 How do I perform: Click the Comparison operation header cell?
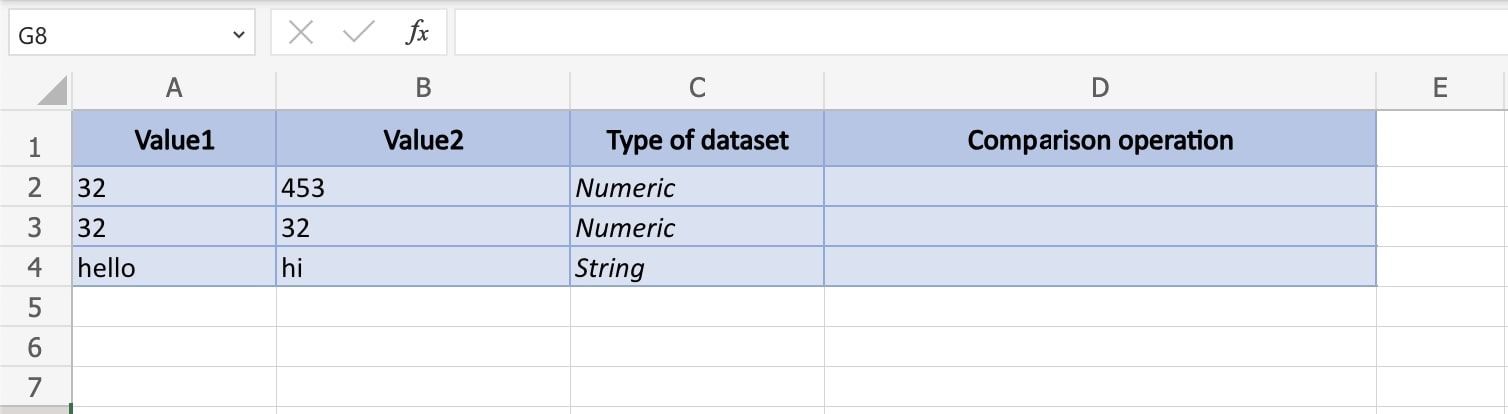pyautogui.click(x=1100, y=140)
